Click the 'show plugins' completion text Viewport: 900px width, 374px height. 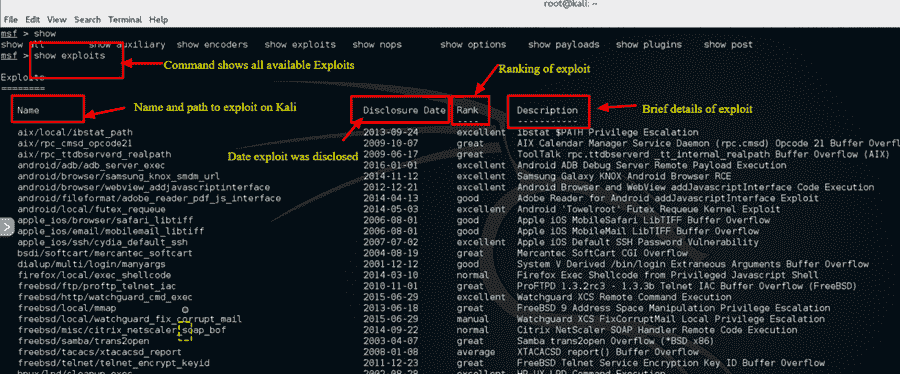pyautogui.click(x=649, y=44)
